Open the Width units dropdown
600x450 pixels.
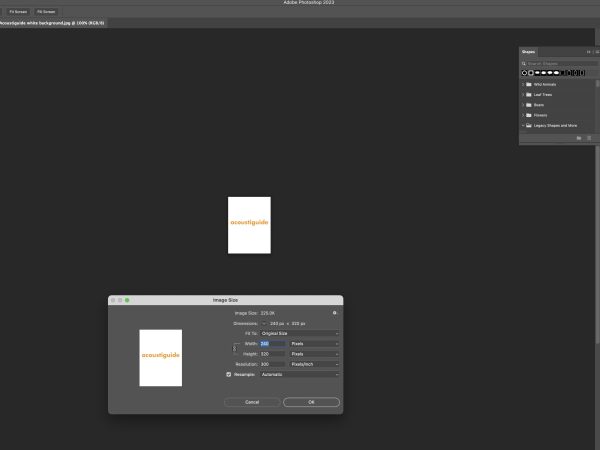315,343
